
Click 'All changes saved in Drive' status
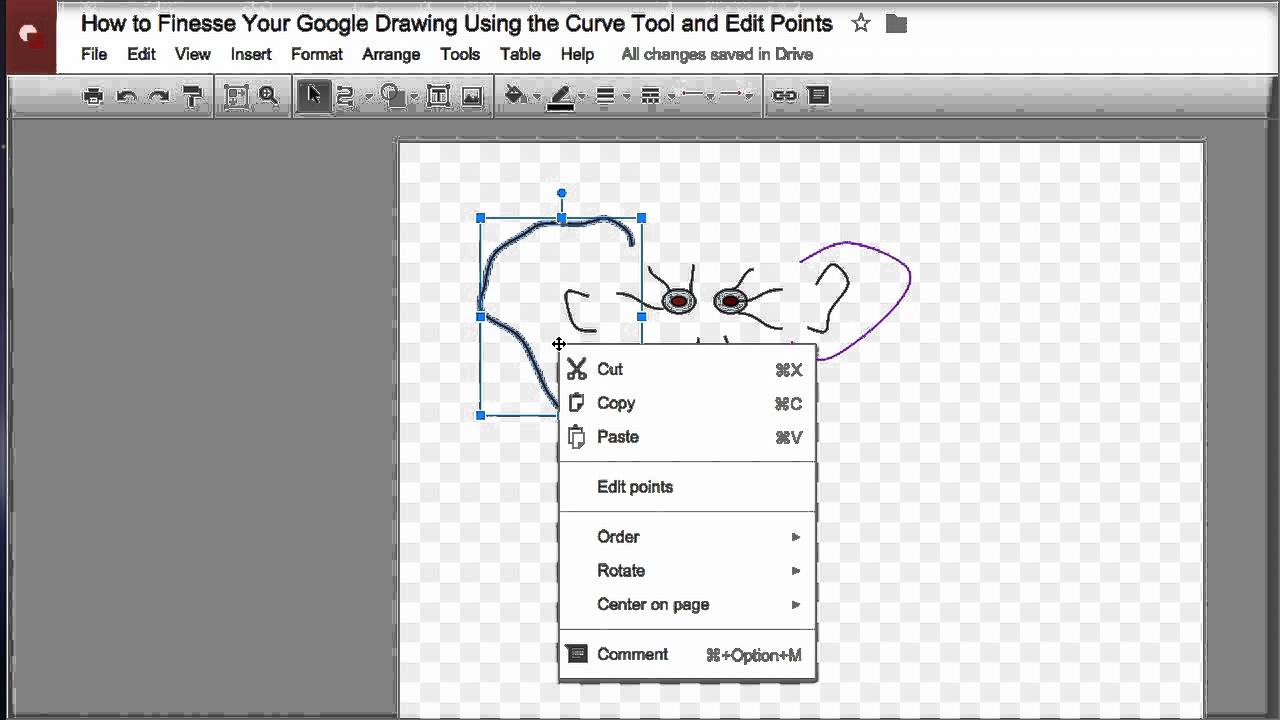(717, 54)
